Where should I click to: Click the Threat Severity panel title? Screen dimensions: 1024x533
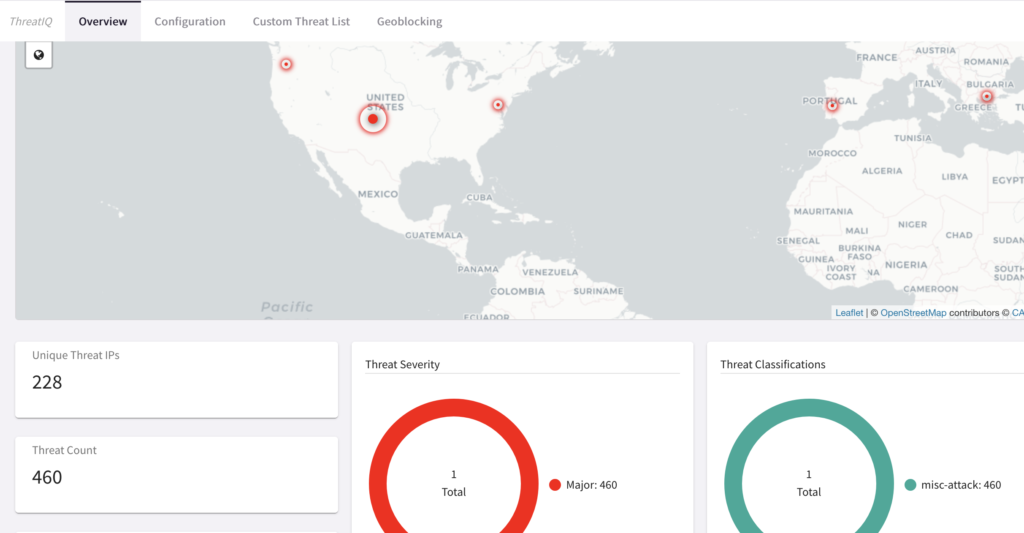pyautogui.click(x=402, y=364)
